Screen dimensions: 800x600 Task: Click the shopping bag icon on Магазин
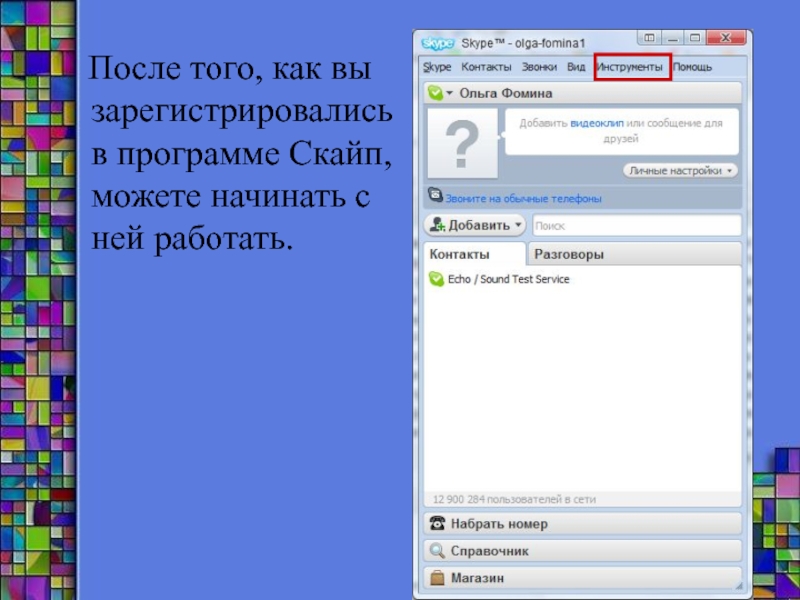tap(437, 578)
